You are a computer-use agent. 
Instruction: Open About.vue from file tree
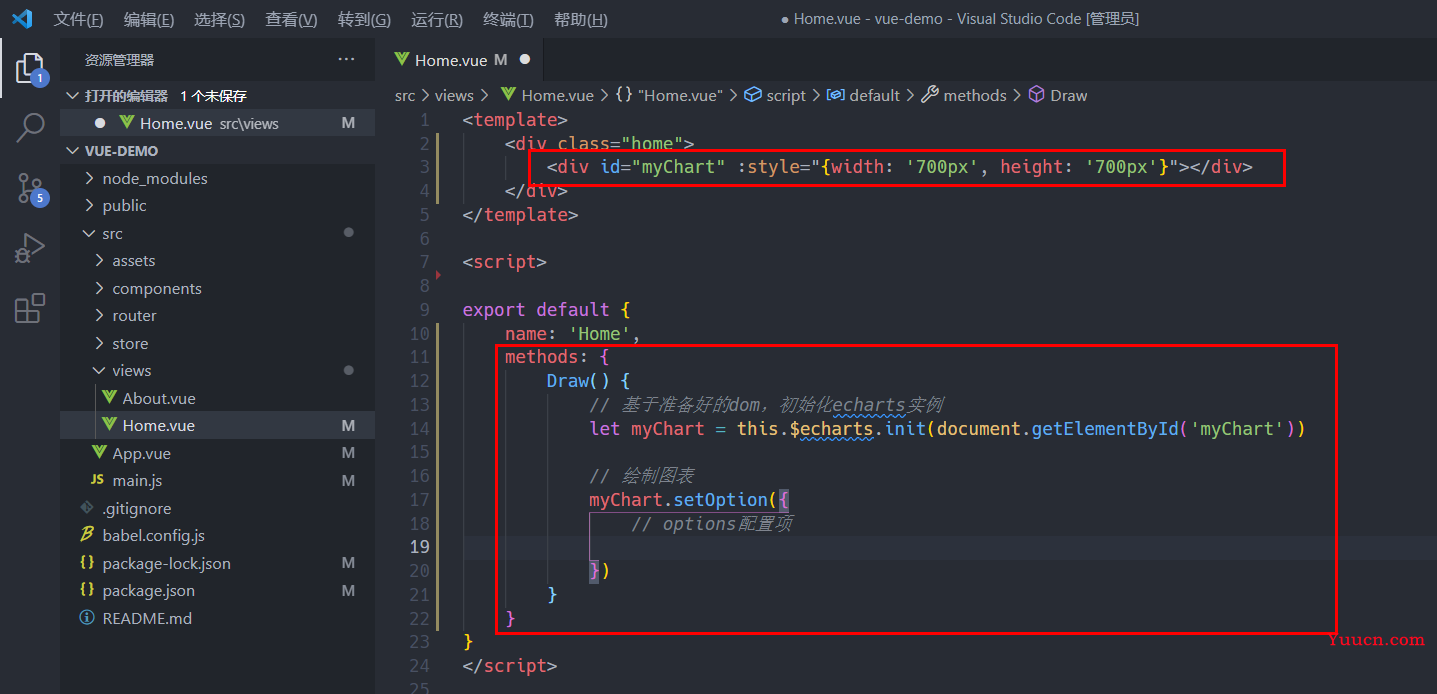tap(217, 398)
